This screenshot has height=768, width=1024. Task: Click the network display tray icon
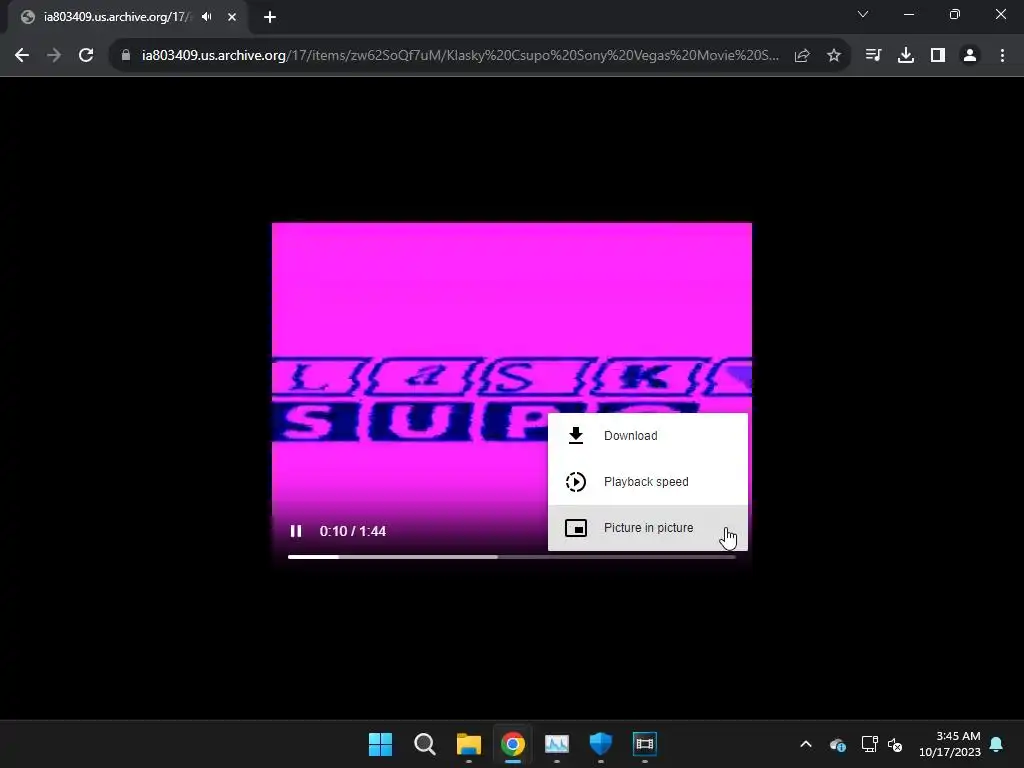[869, 744]
